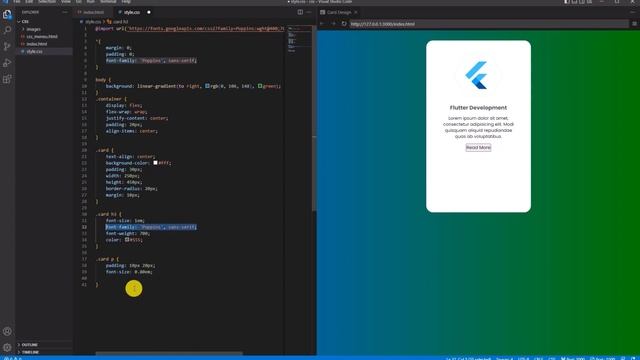This screenshot has width=640, height=360.
Task: Open the preview browser menu icon
Action: (x=634, y=24)
